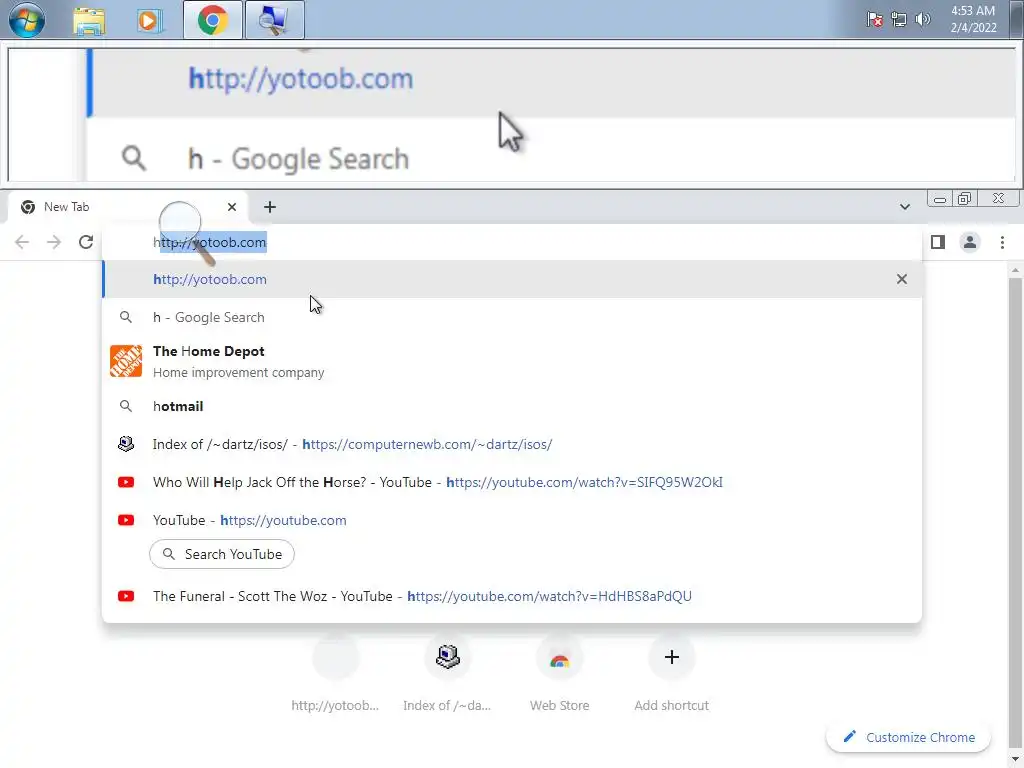Go back with the back arrow
Screen dimensions: 1024x768
(22, 242)
